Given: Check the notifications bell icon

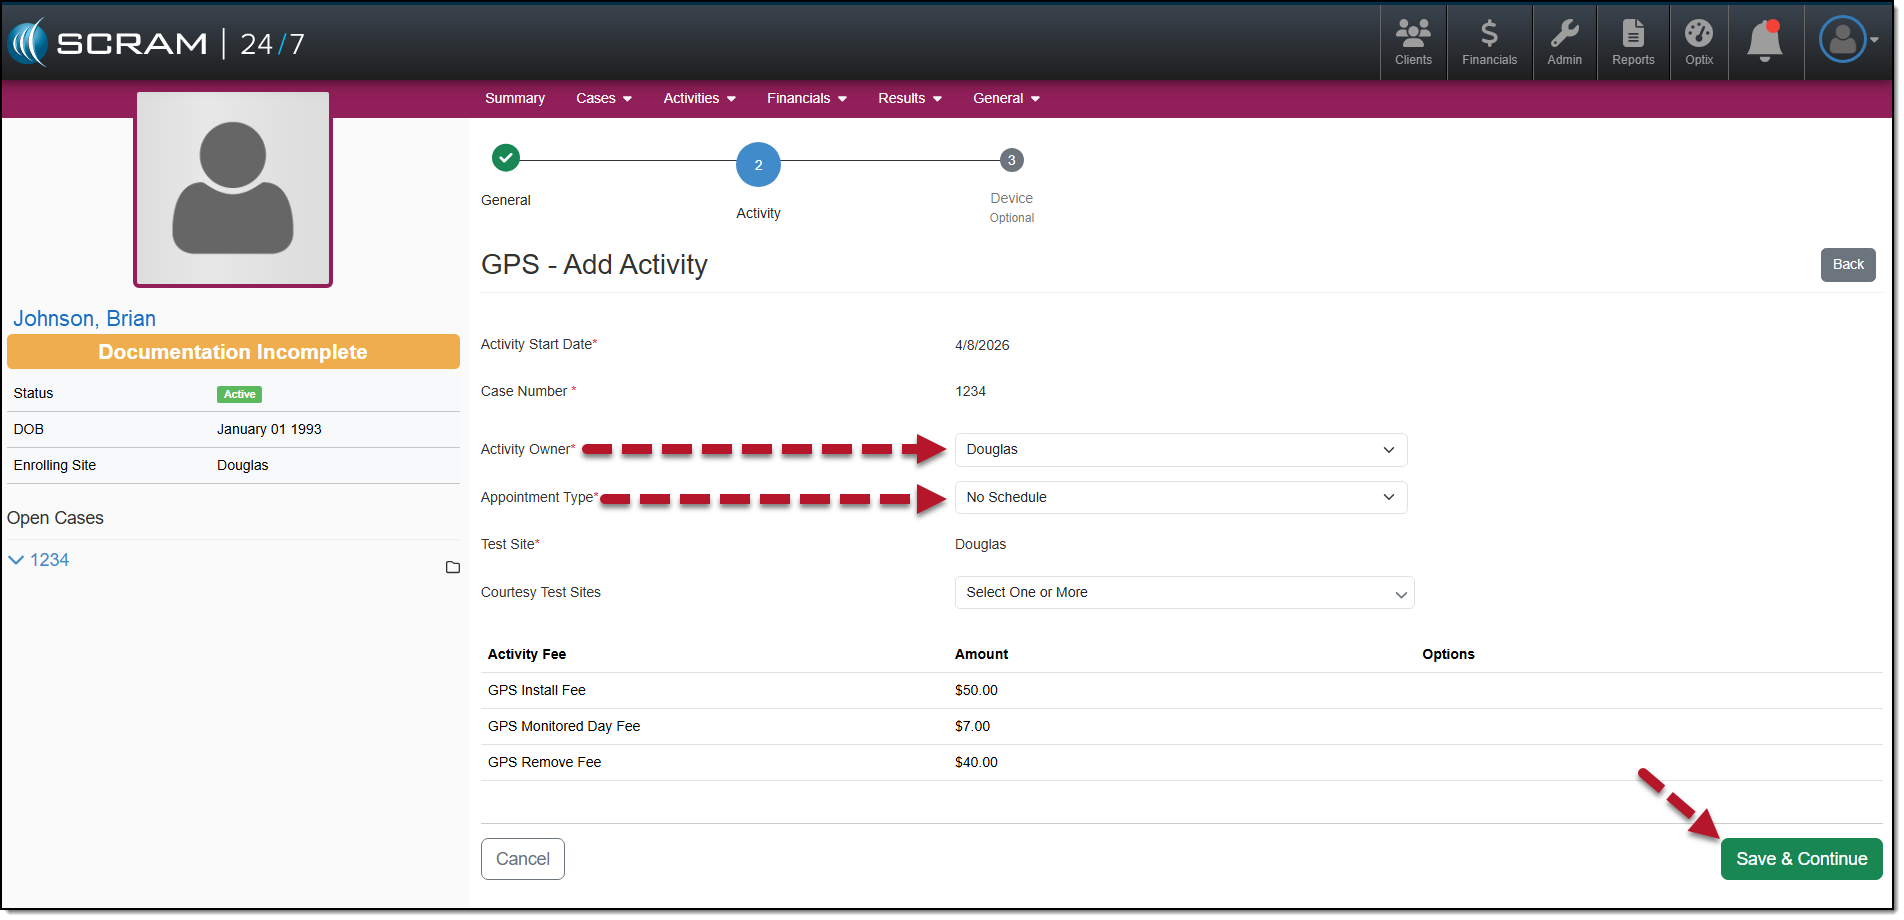Looking at the screenshot, I should coord(1764,42).
